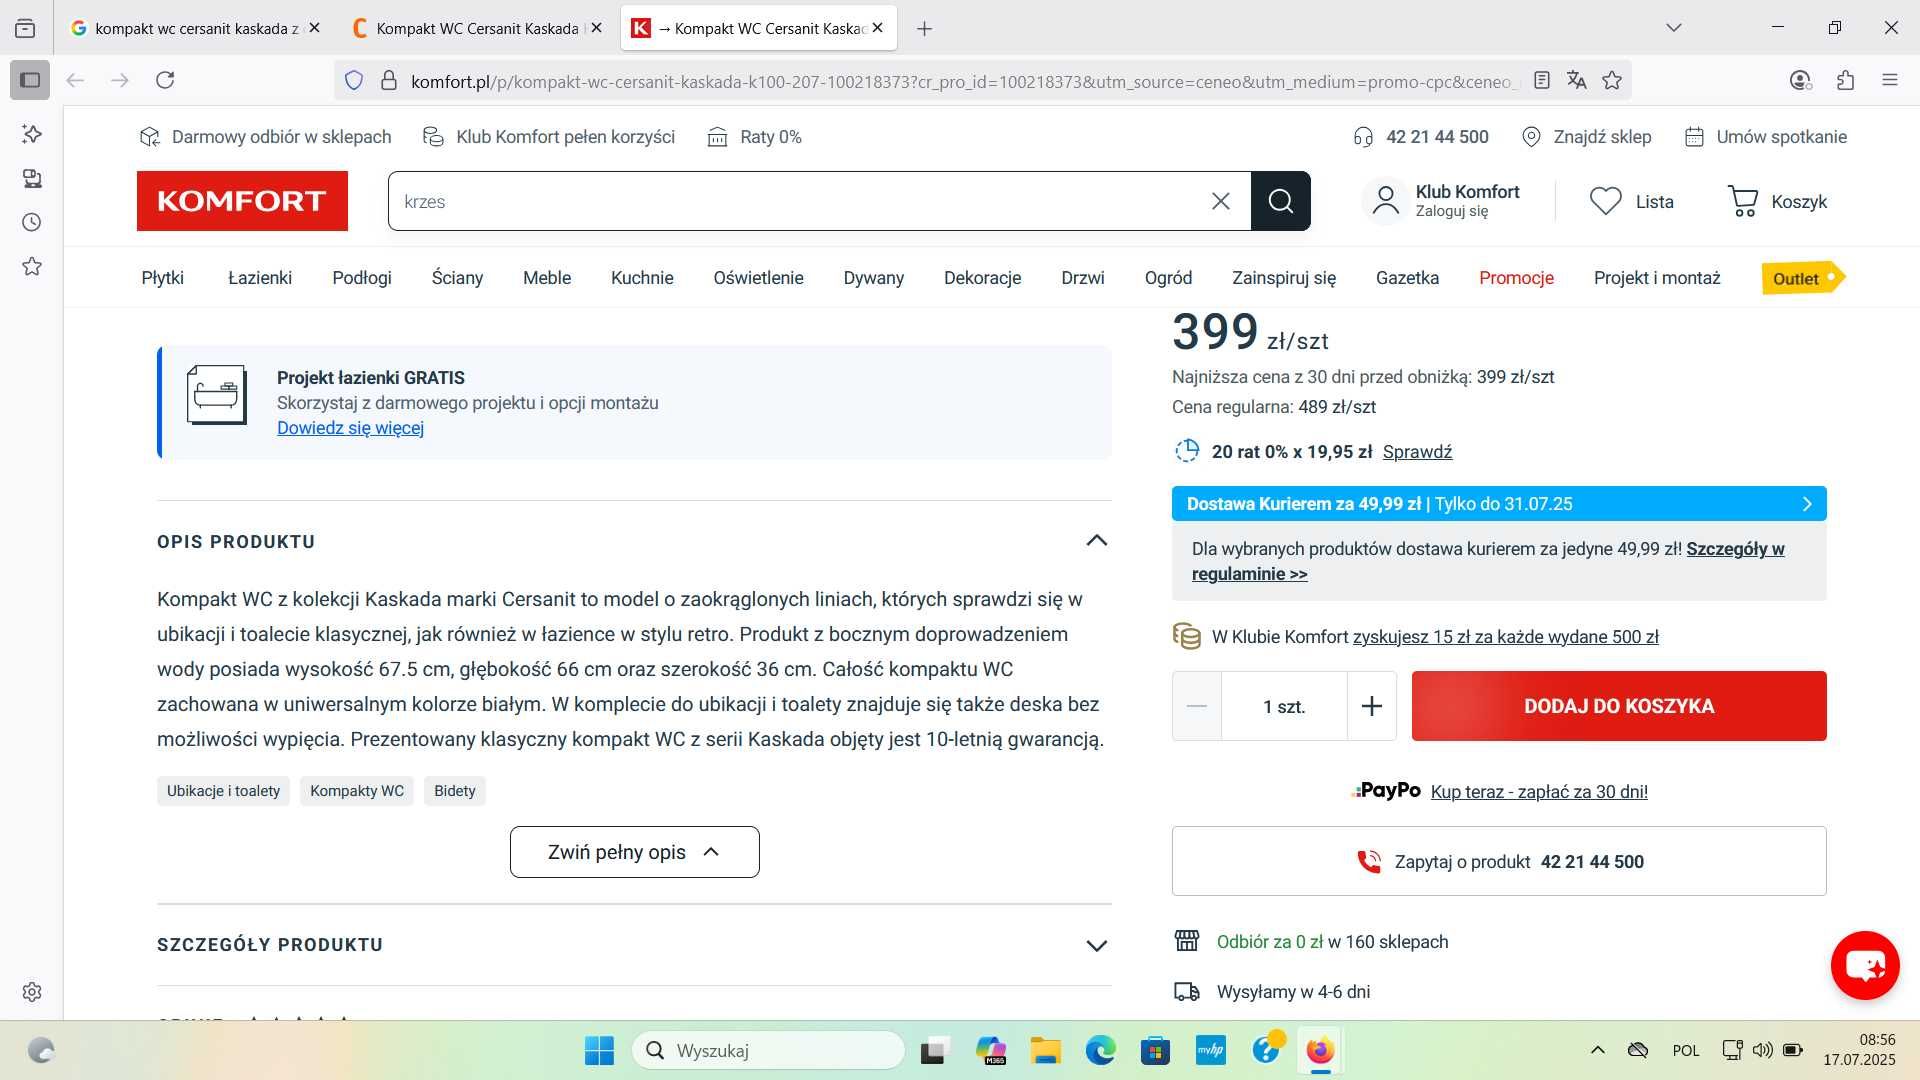This screenshot has width=1920, height=1080.
Task: Open the Łazienki menu category
Action: (260, 278)
